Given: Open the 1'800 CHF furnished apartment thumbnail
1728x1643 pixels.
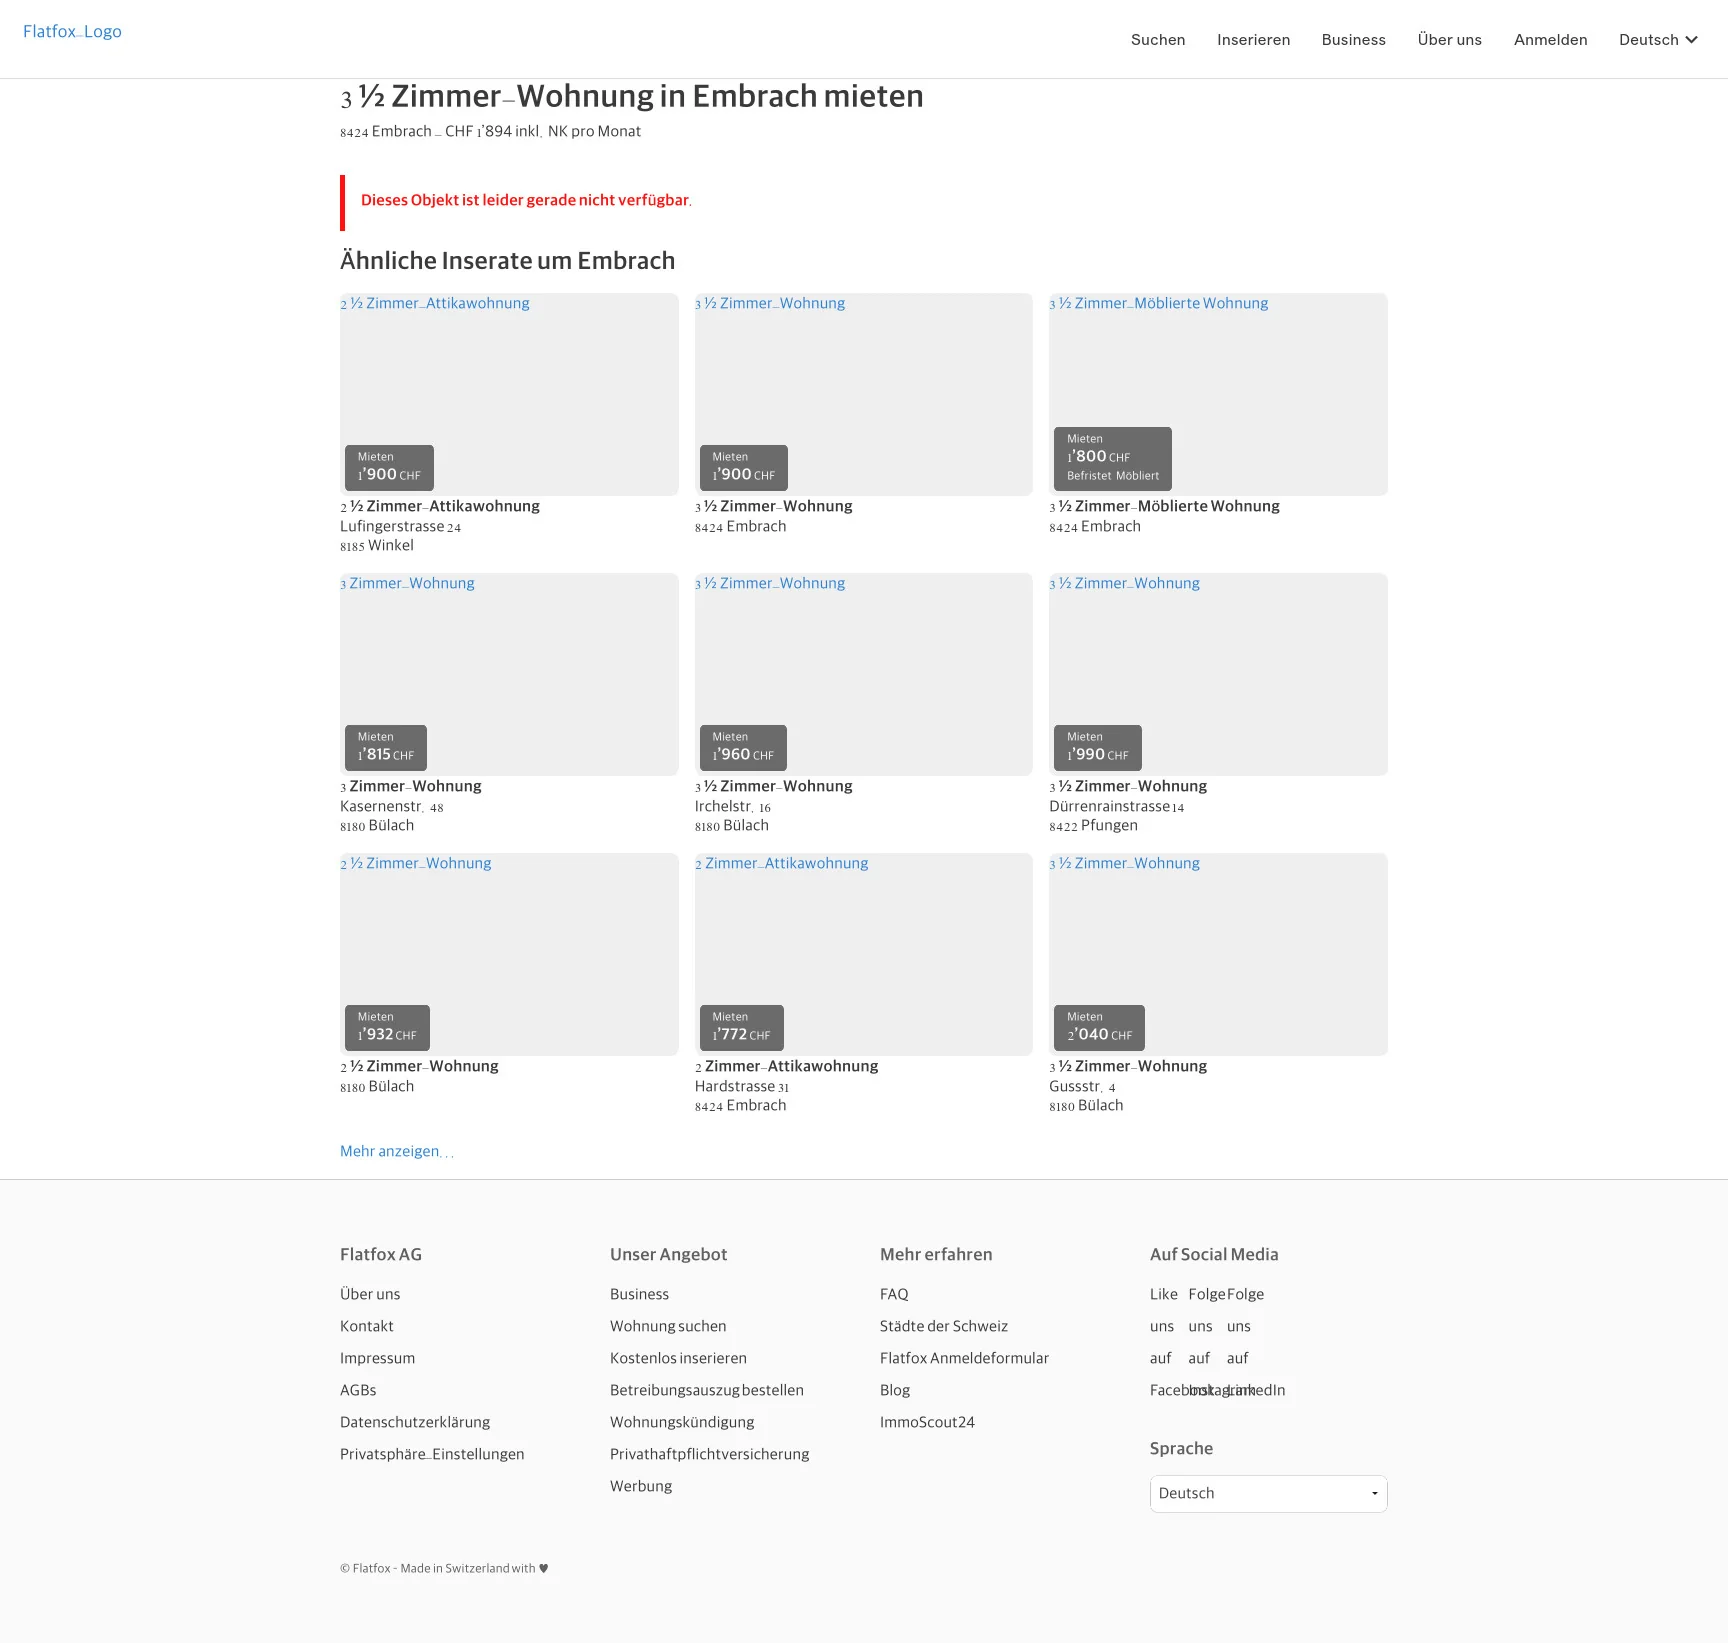Looking at the screenshot, I should [1217, 394].
